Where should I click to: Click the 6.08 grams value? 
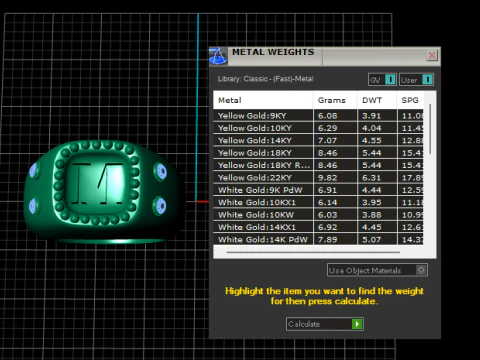coord(328,116)
